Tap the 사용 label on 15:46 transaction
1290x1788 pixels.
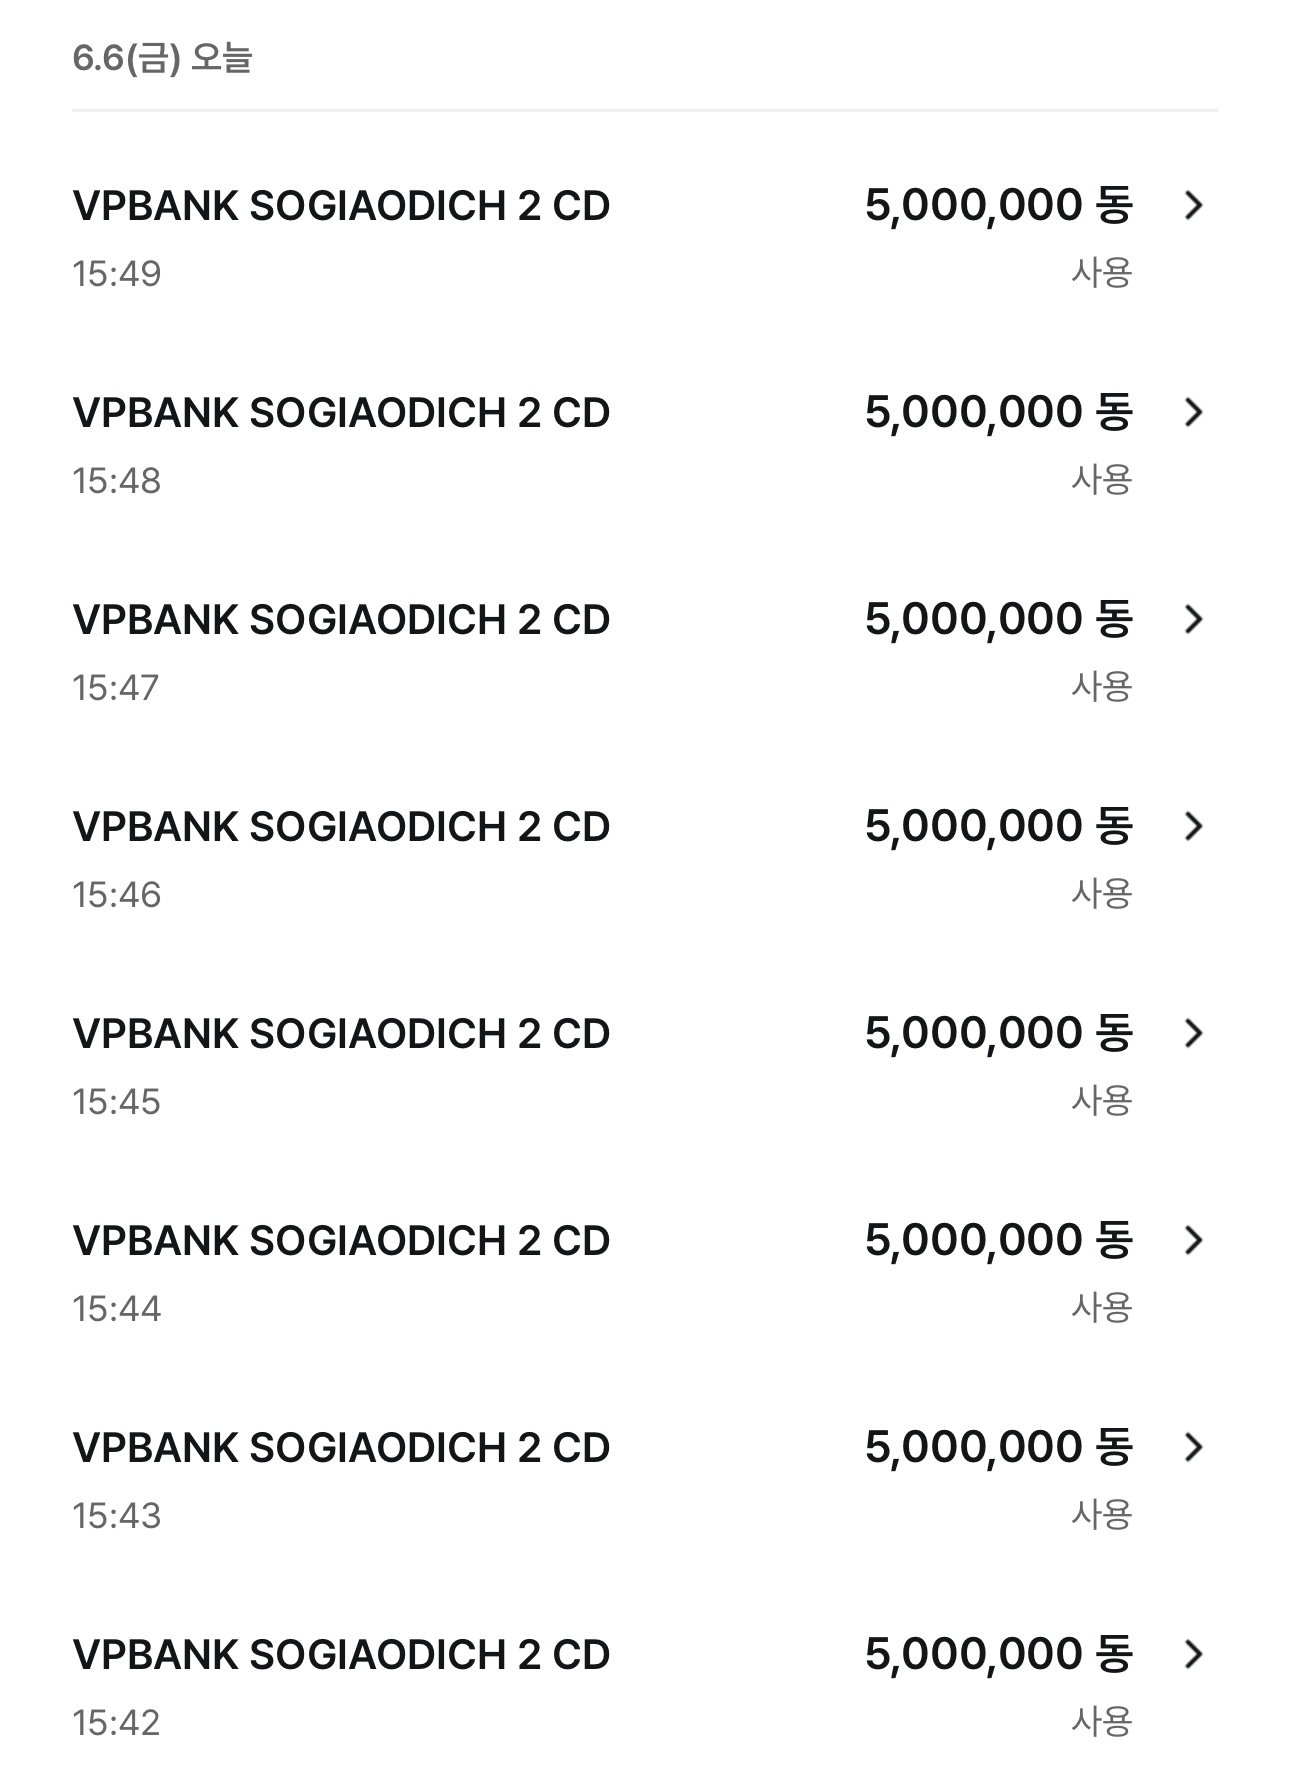point(1101,894)
